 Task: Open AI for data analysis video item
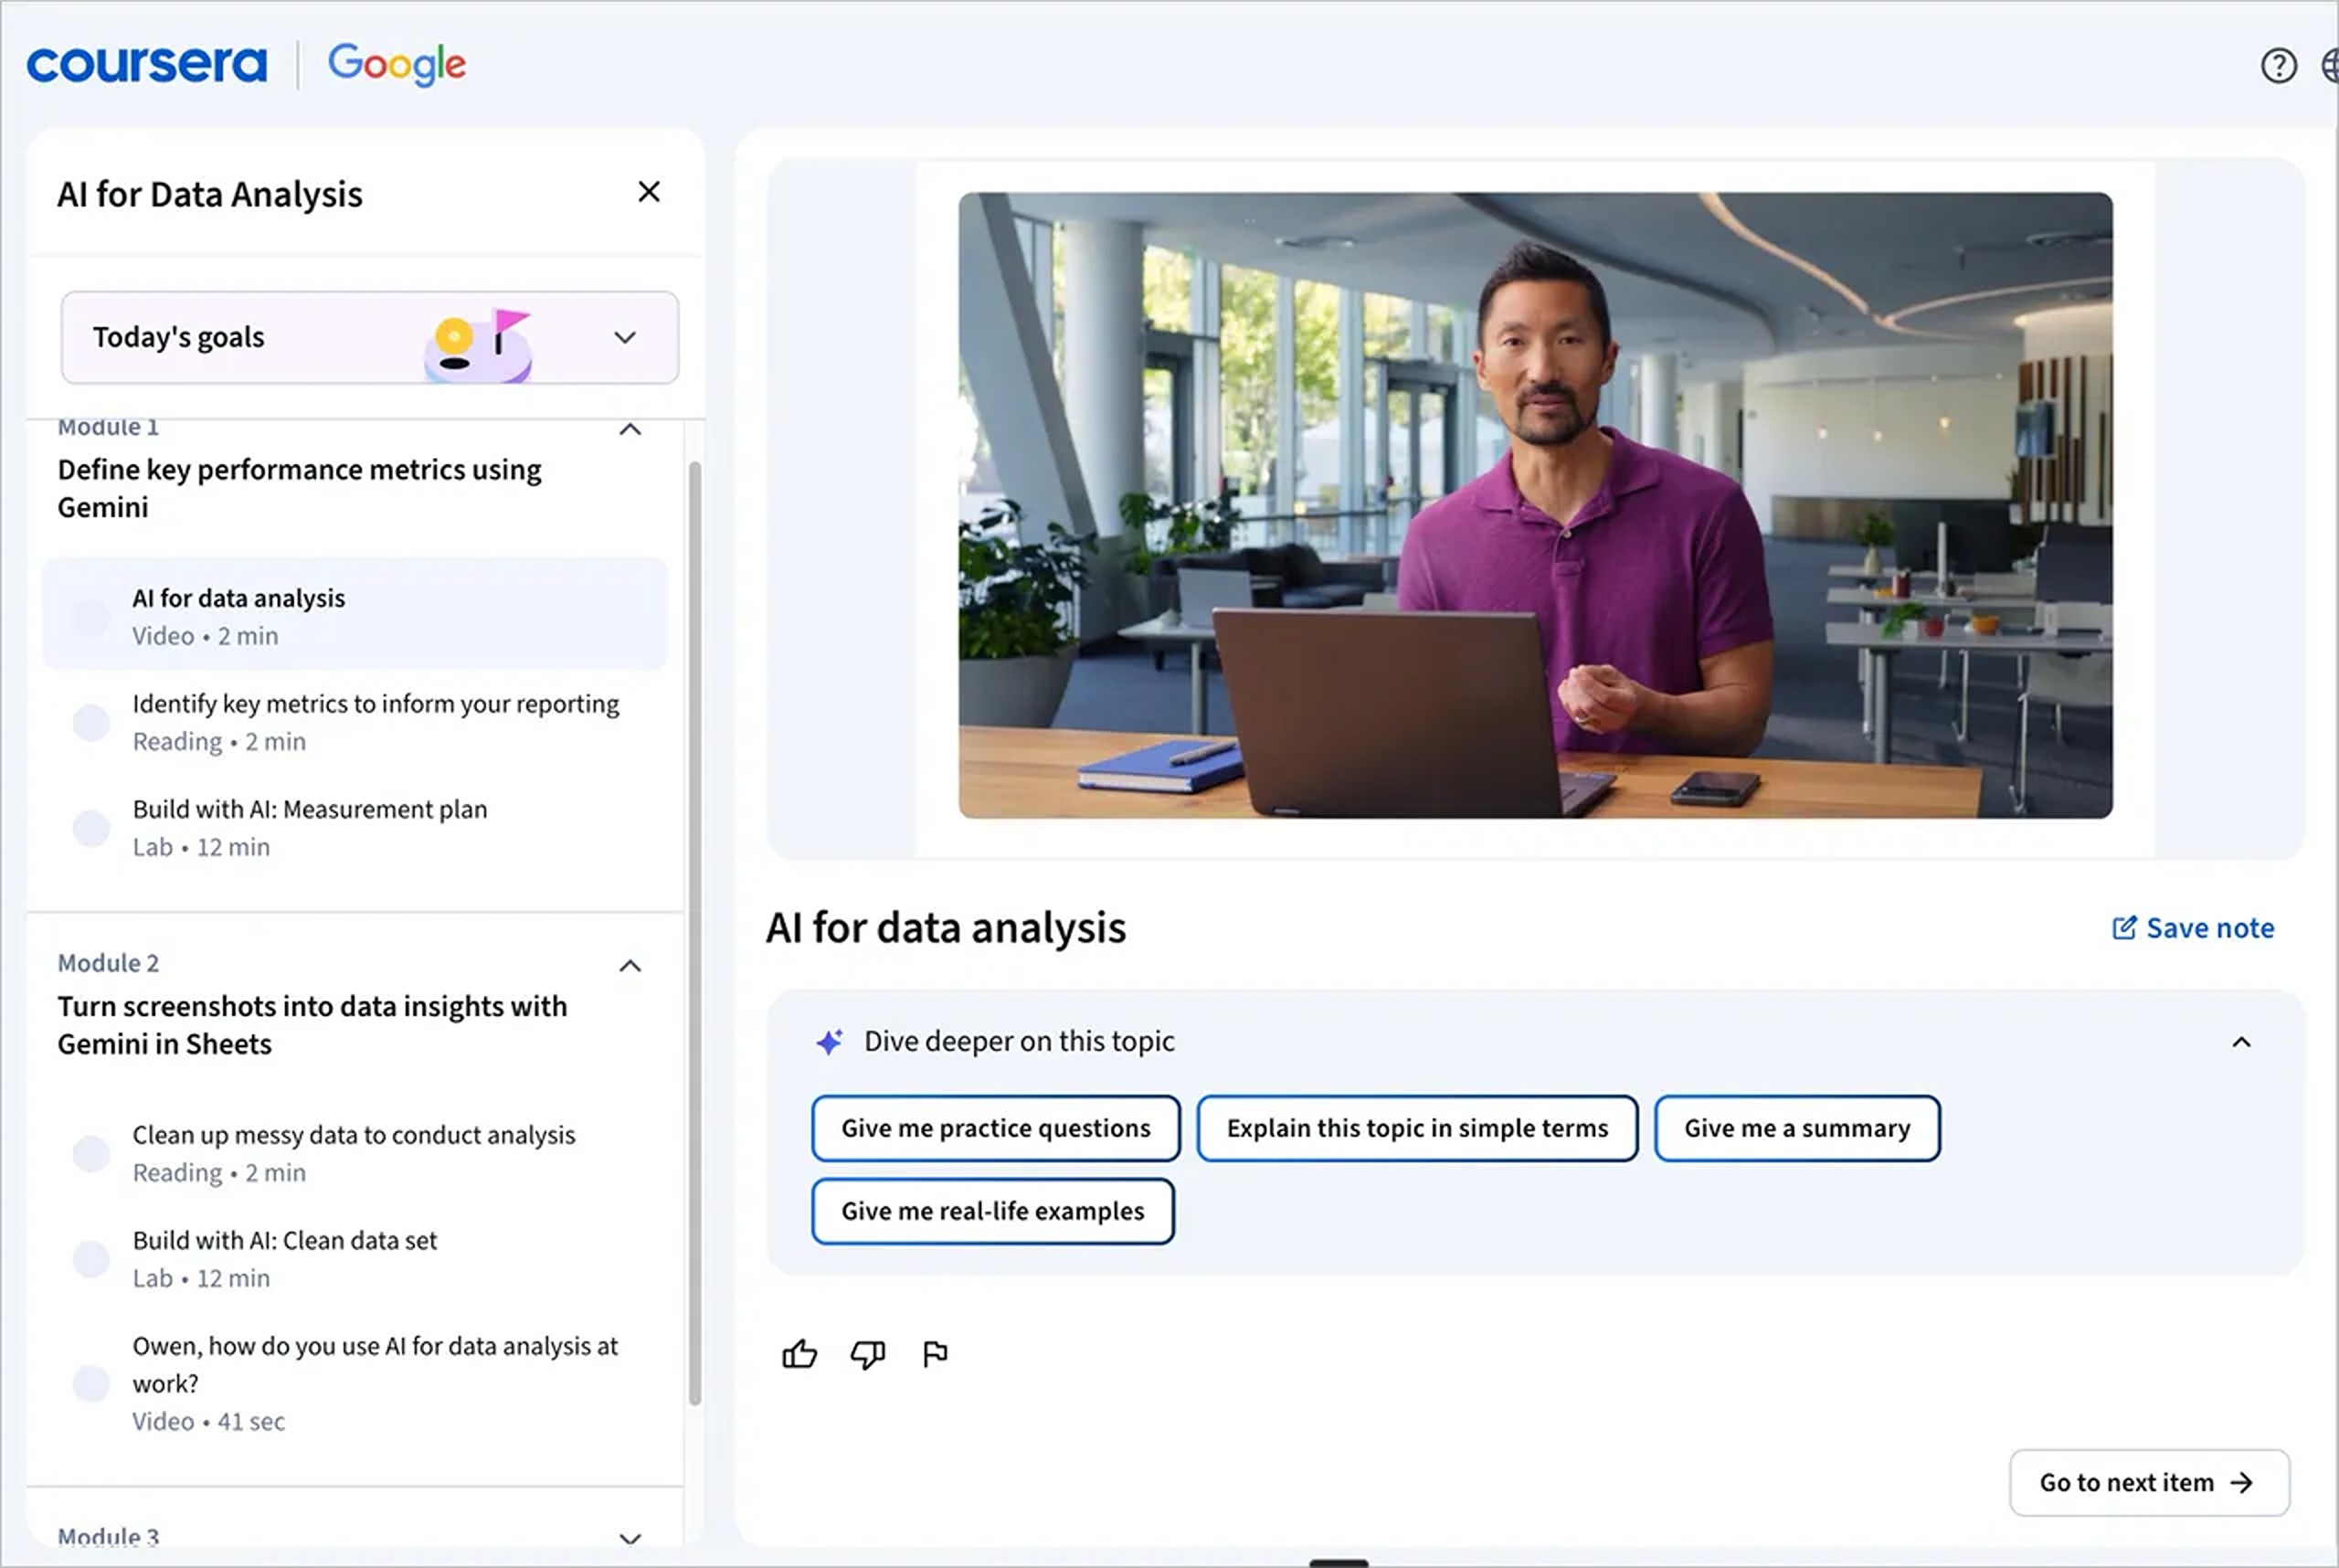click(x=355, y=615)
